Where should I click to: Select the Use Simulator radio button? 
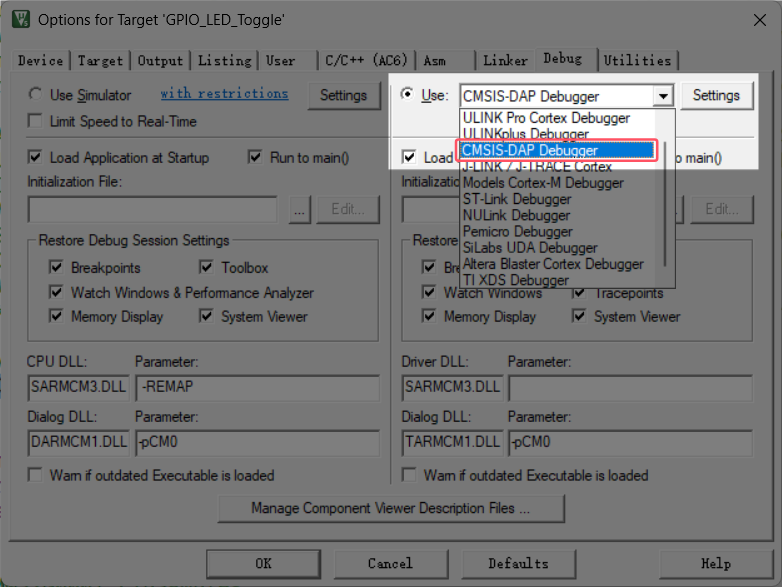(36, 95)
